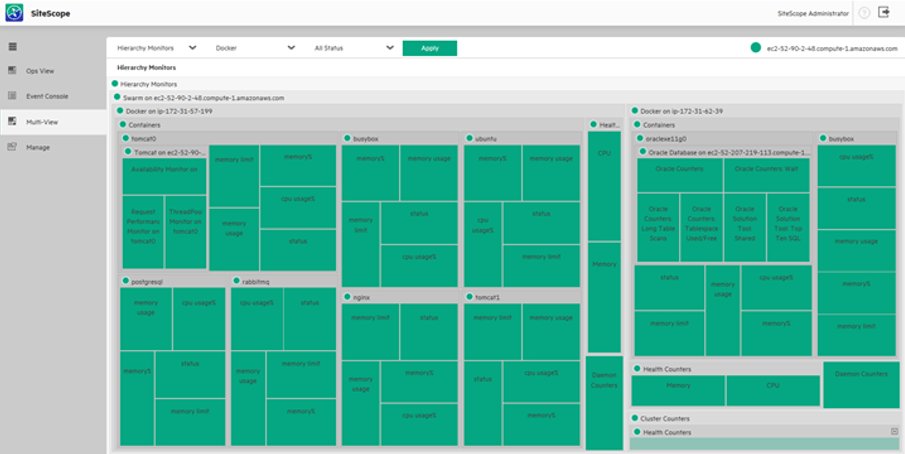The height and width of the screenshot is (454, 905).
Task: Open the memory usage tile in tomcat1
Action: [551, 332]
